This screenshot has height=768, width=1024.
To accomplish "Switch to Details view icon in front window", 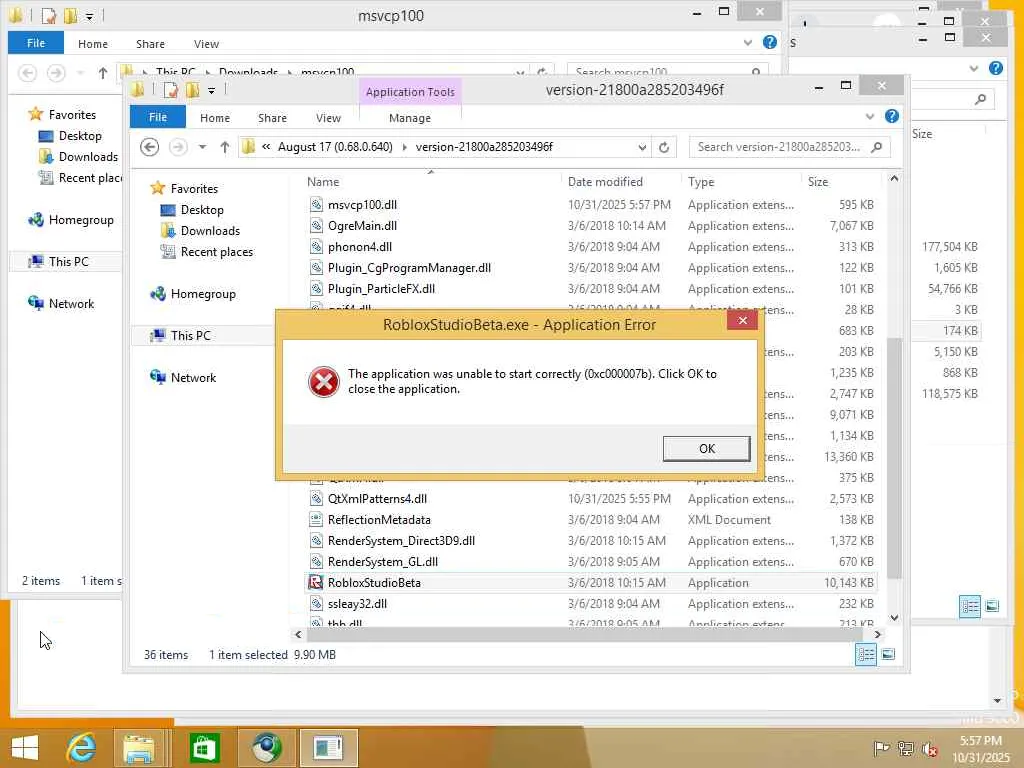I will click(x=866, y=654).
